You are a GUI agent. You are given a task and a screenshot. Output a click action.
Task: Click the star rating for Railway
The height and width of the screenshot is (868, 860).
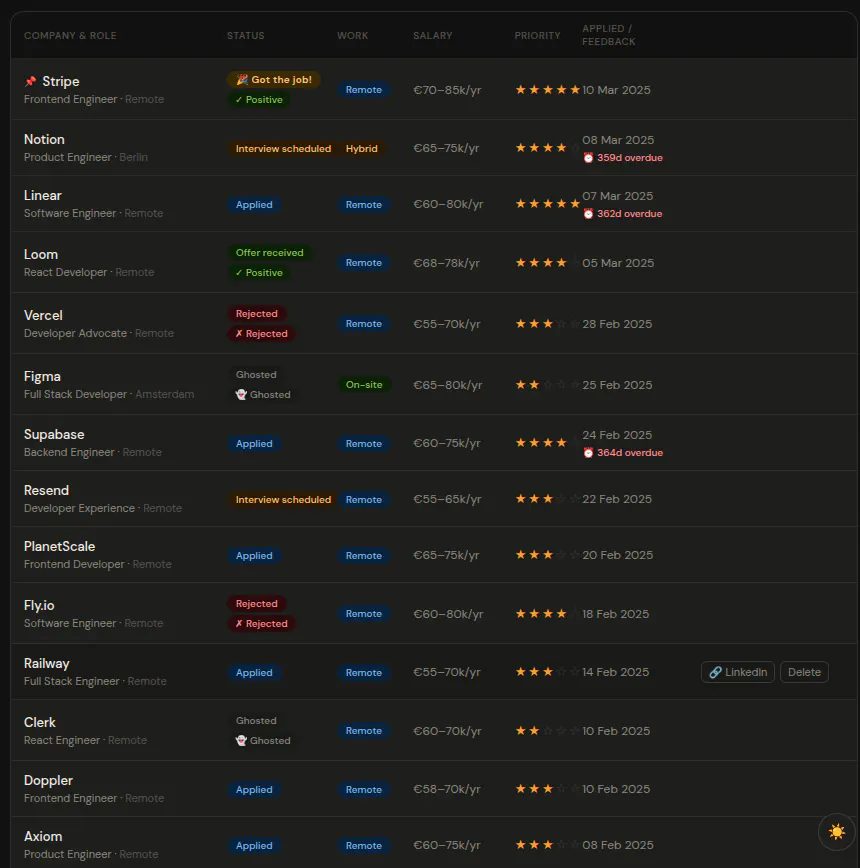[547, 672]
